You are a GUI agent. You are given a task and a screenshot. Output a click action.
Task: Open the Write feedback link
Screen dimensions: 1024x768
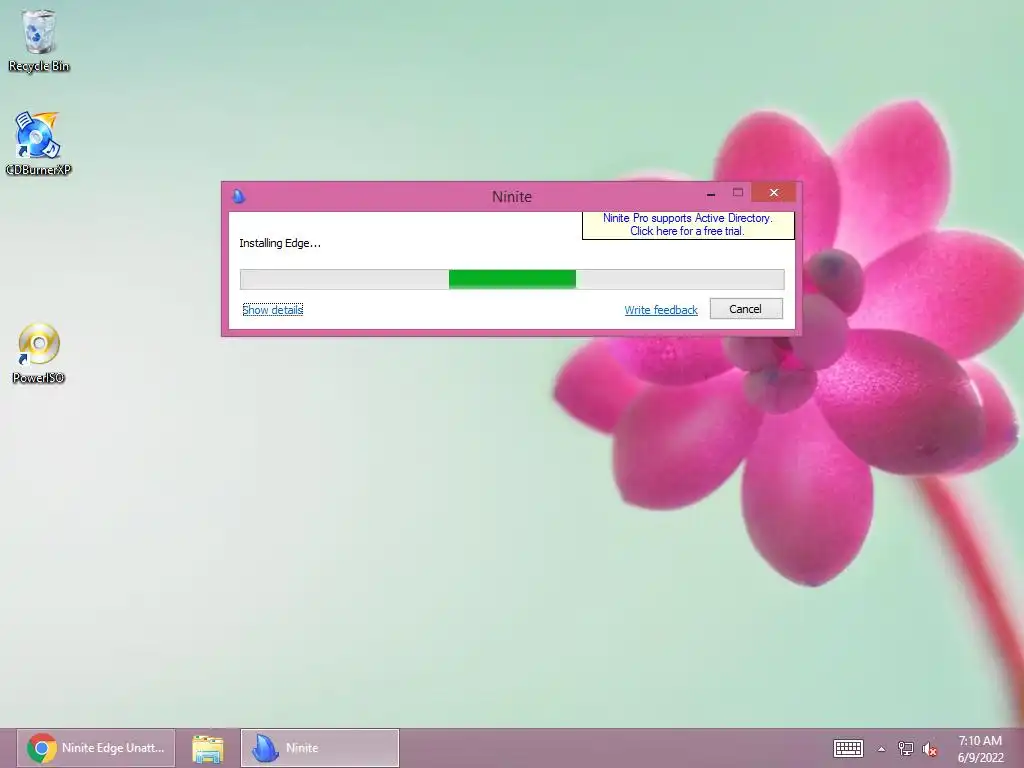pos(661,310)
